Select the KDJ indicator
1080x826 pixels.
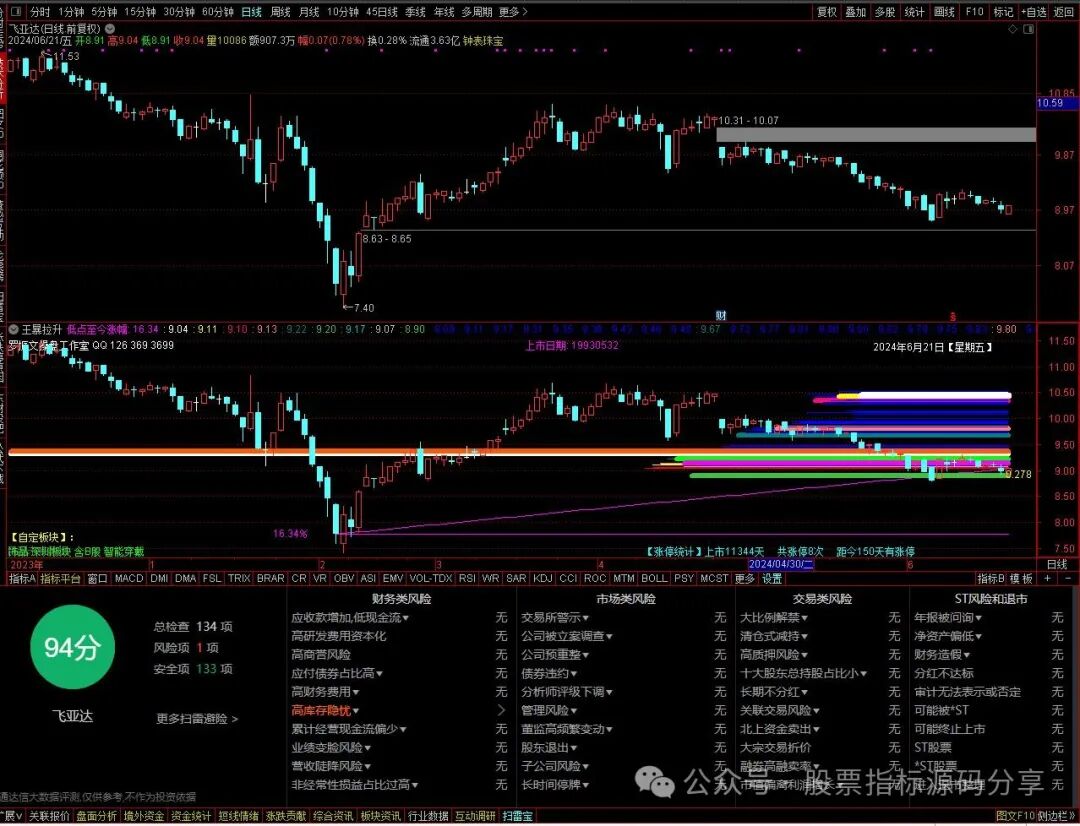coord(543,579)
